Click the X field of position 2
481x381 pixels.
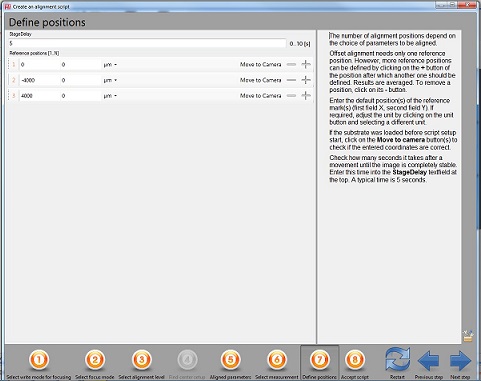click(40, 80)
